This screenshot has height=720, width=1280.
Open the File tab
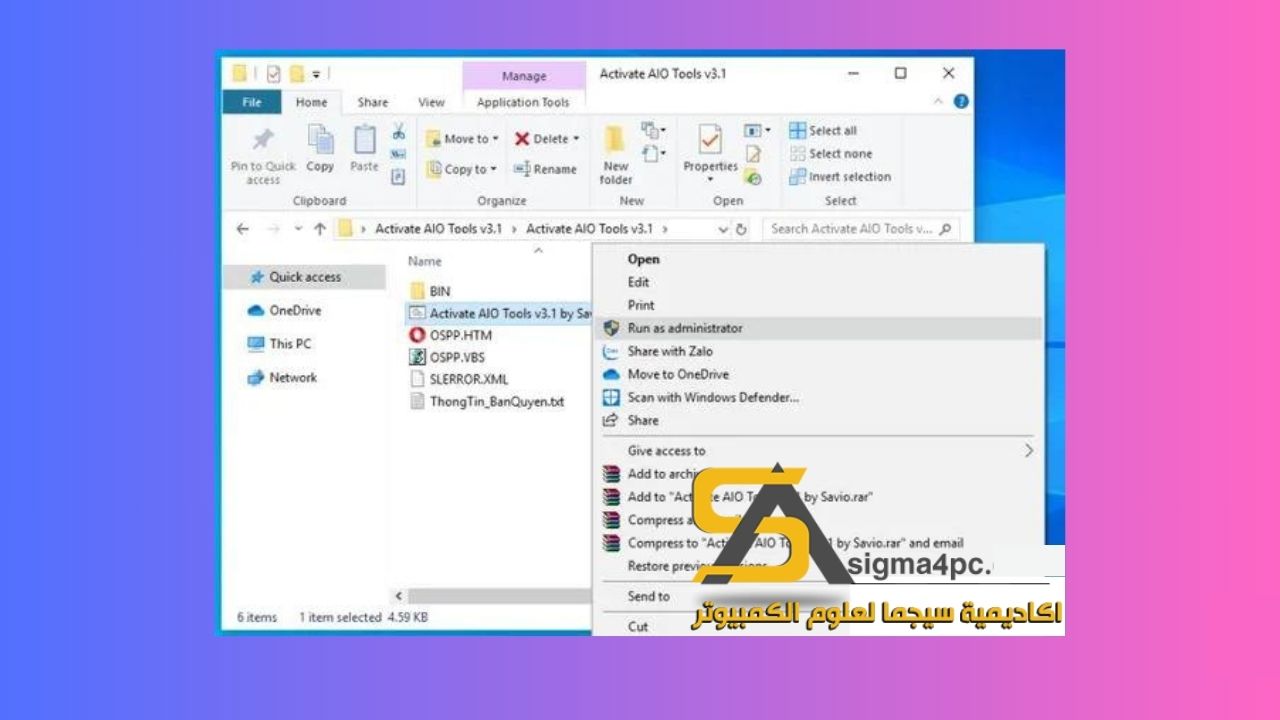252,102
